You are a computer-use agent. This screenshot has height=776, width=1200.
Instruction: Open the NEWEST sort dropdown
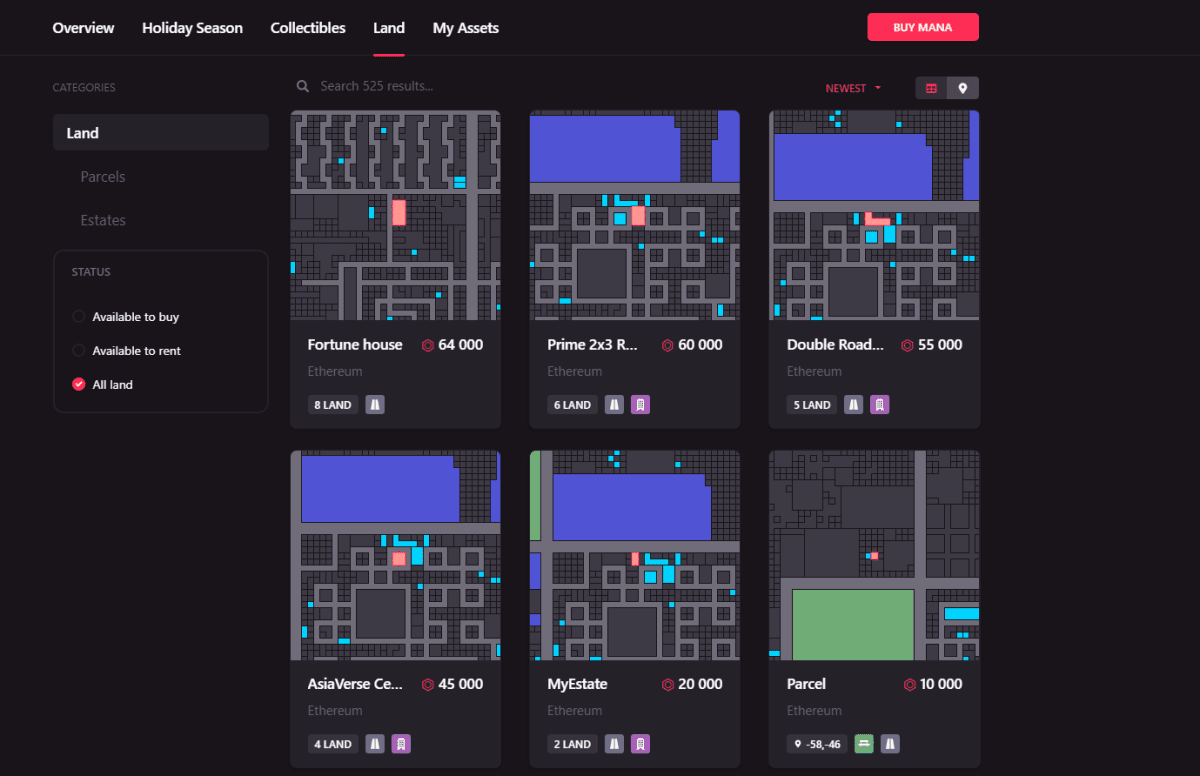[x=851, y=88]
